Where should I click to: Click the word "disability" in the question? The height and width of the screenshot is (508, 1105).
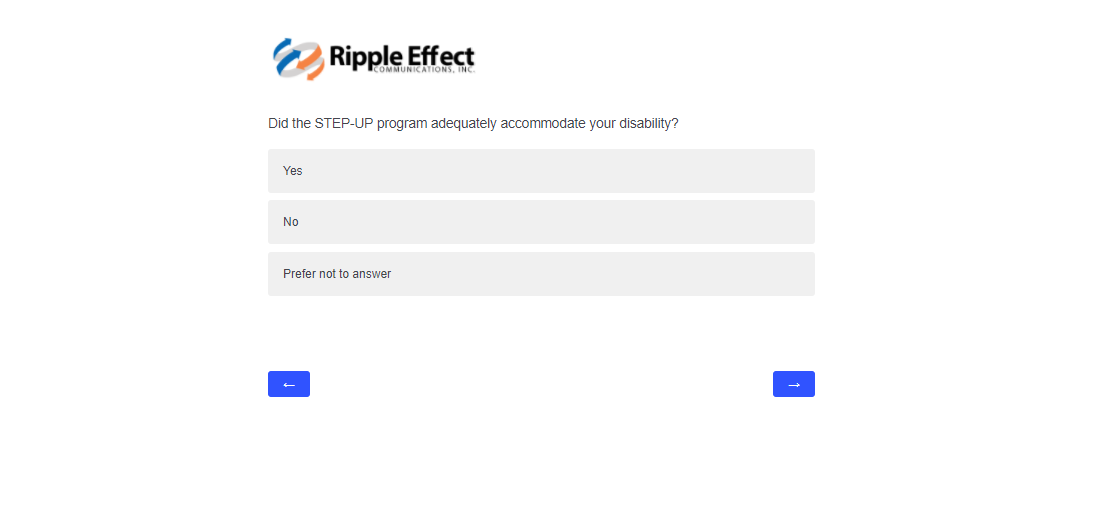coord(646,124)
